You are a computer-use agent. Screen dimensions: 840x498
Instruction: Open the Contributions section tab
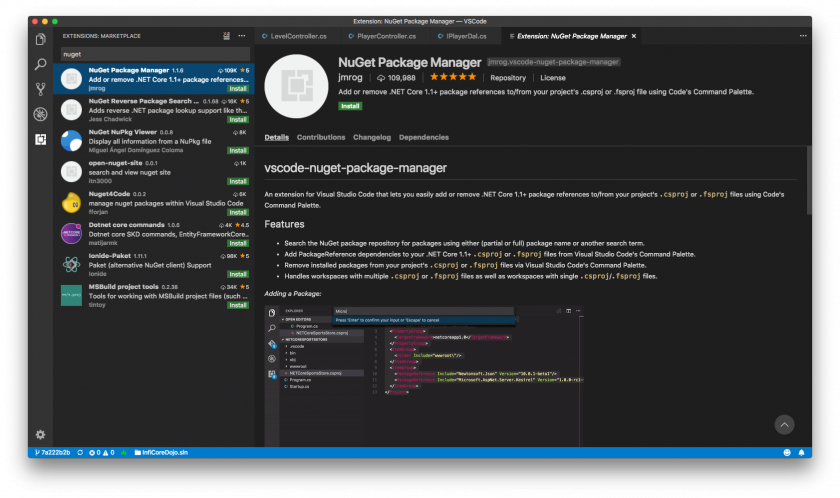pyautogui.click(x=321, y=137)
